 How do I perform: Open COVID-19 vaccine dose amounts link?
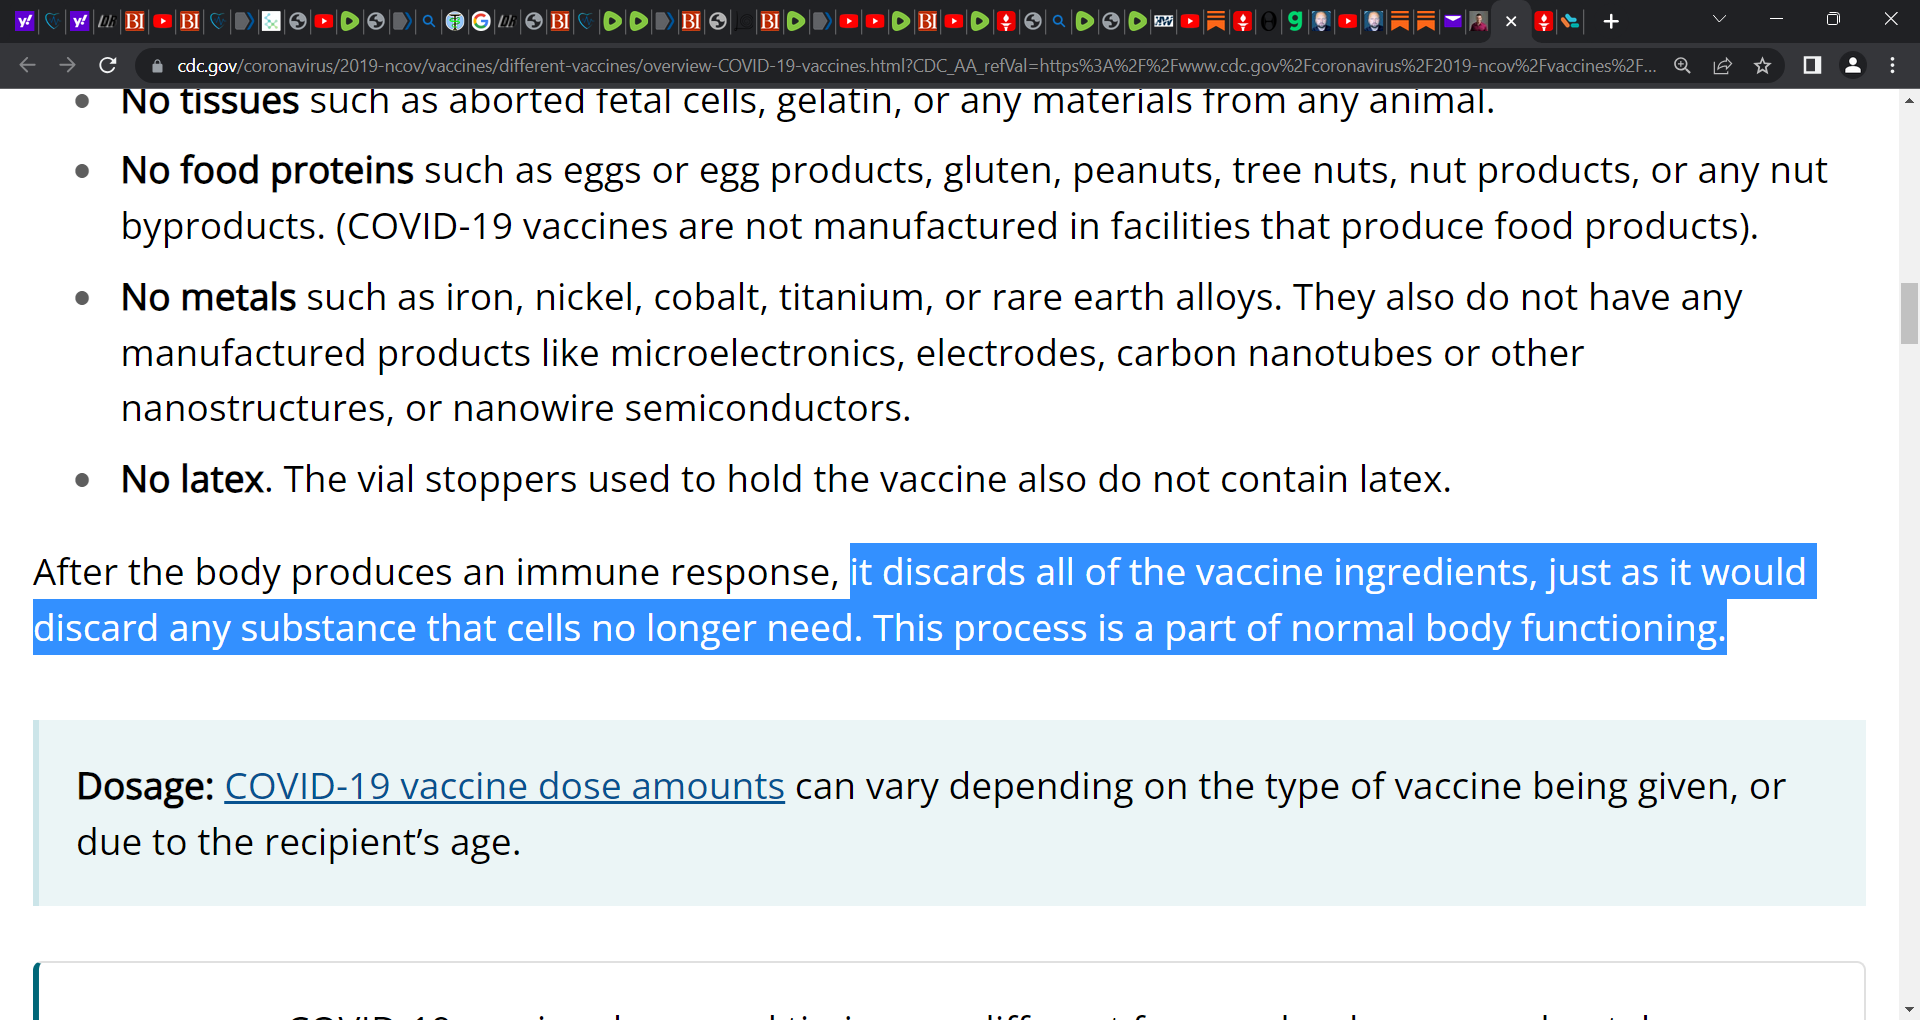click(x=504, y=786)
